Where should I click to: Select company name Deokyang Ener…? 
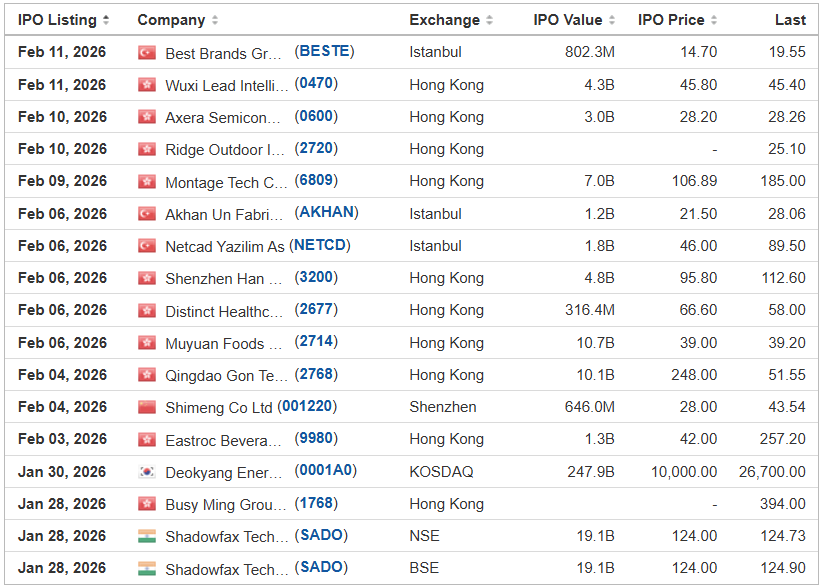tap(224, 473)
